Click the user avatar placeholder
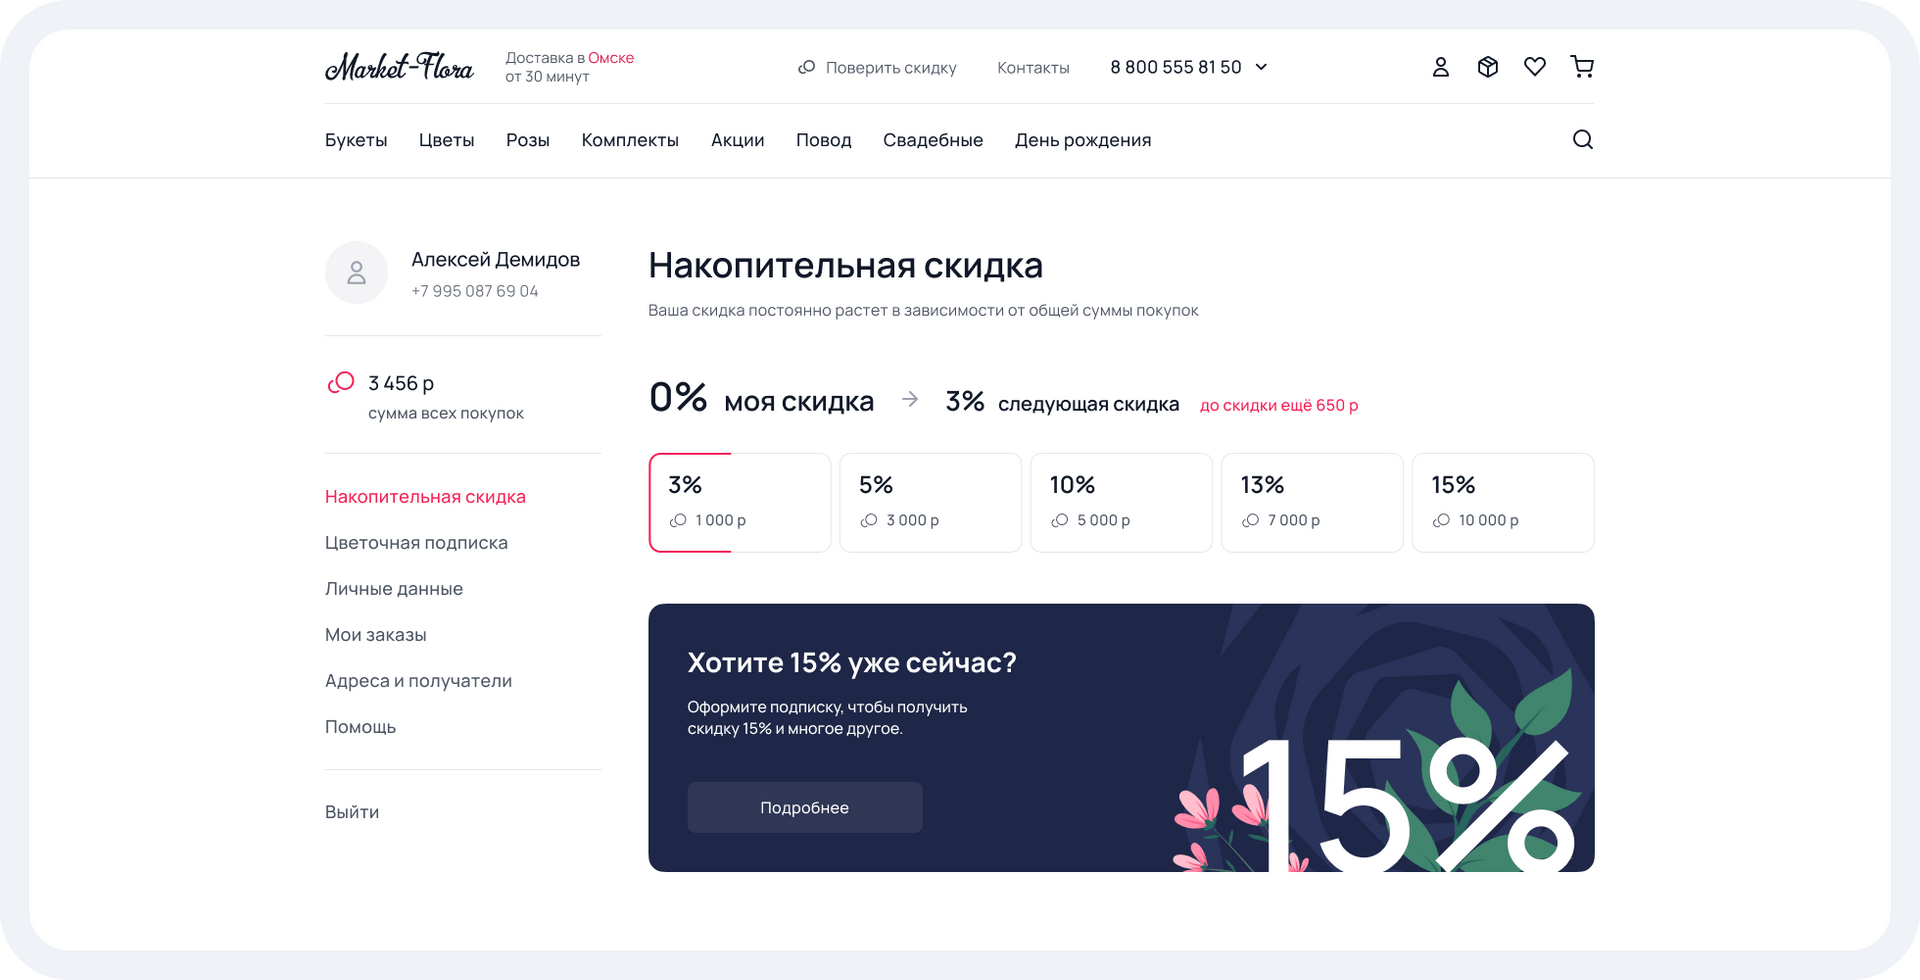 click(356, 272)
